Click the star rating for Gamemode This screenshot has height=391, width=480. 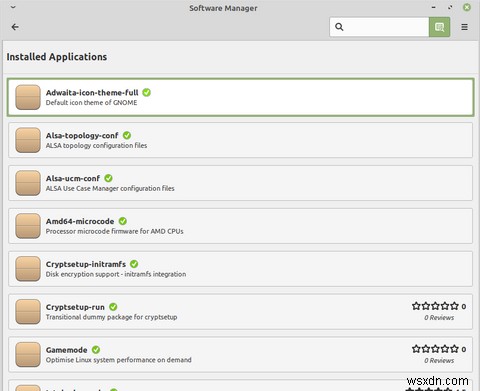[x=435, y=349]
